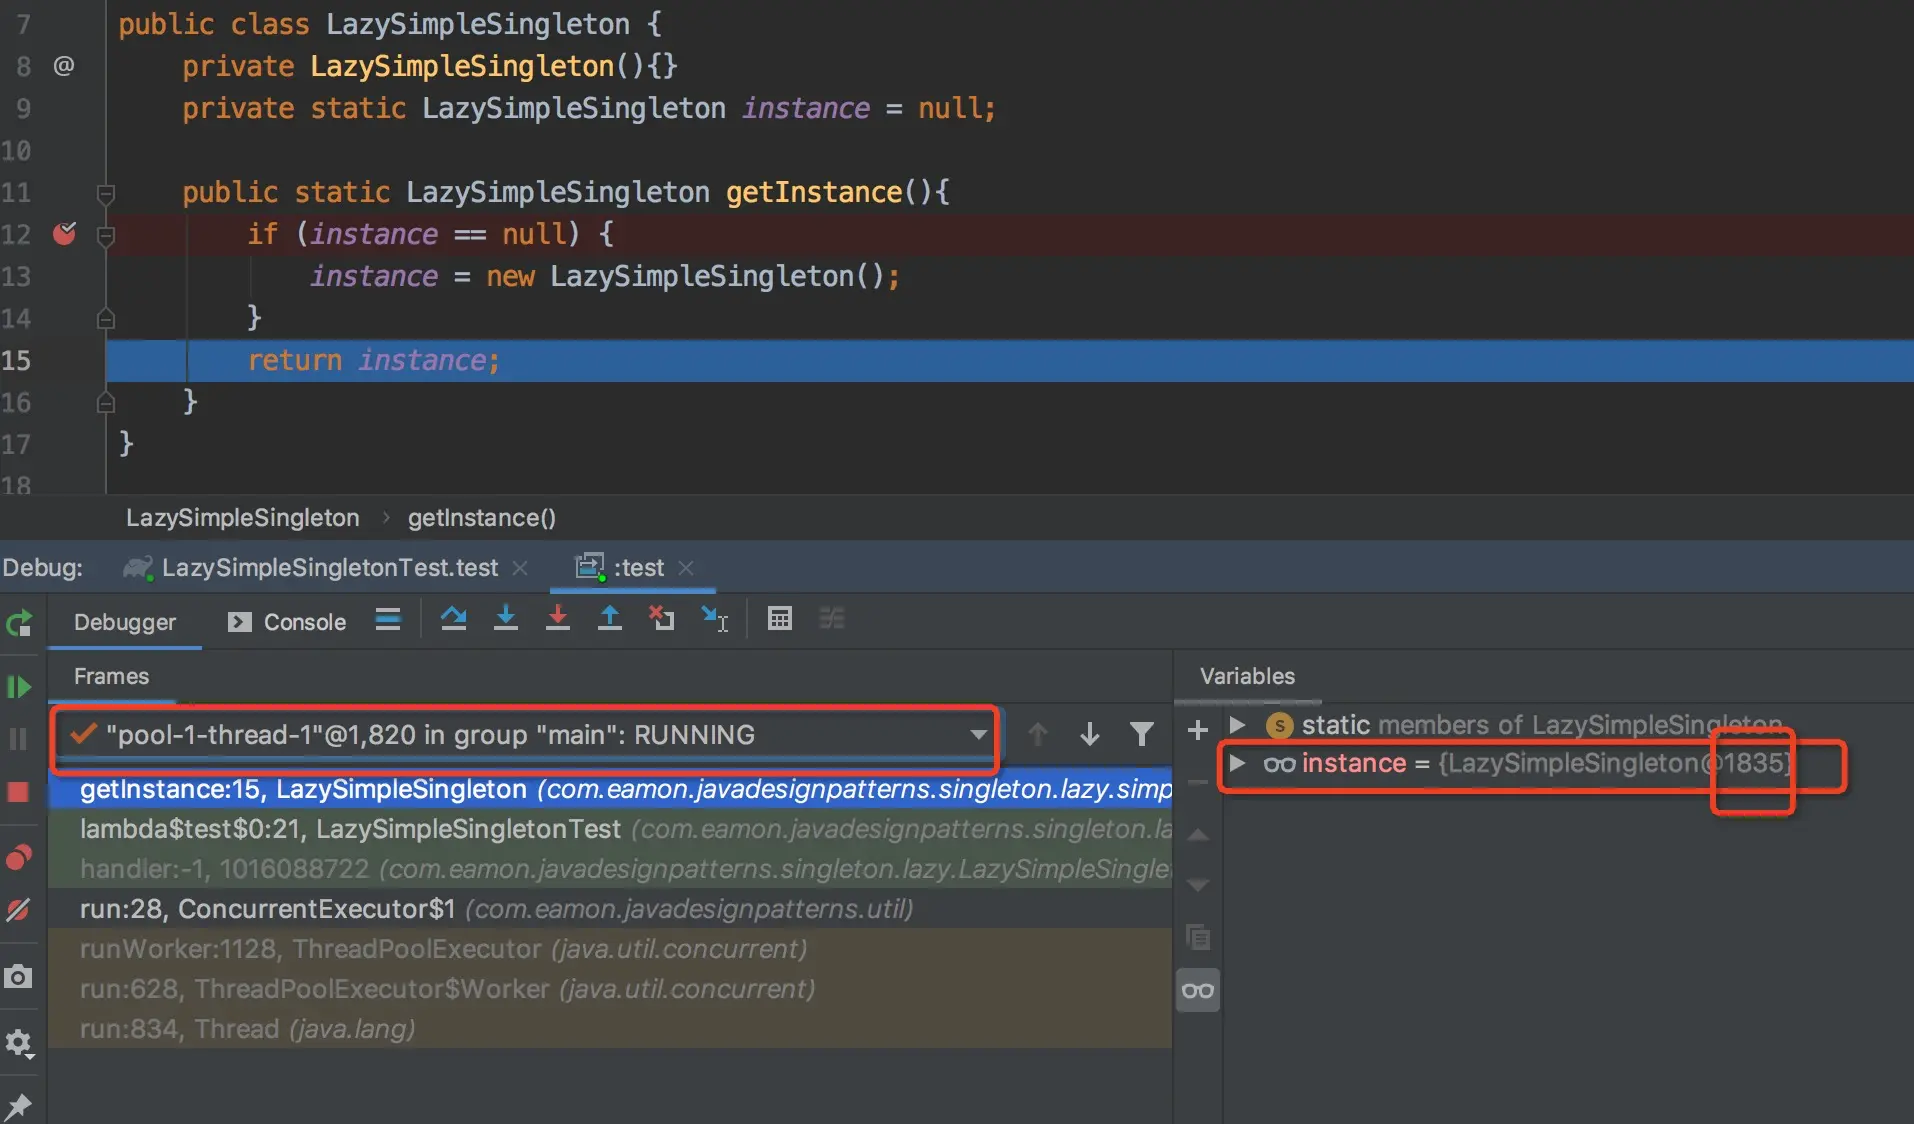Resume program execution
This screenshot has width=1914, height=1124.
[x=19, y=687]
